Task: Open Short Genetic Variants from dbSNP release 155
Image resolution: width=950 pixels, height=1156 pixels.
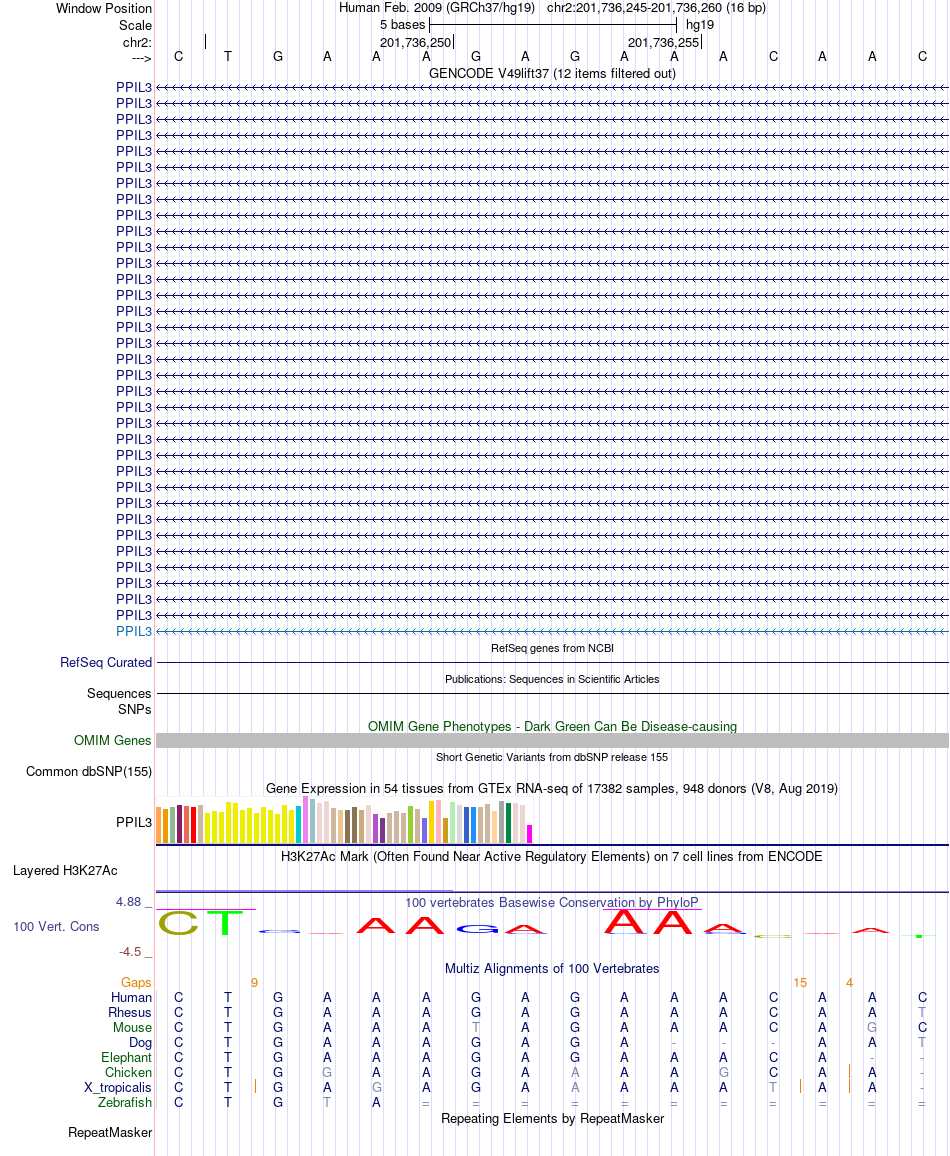Action: [552, 757]
